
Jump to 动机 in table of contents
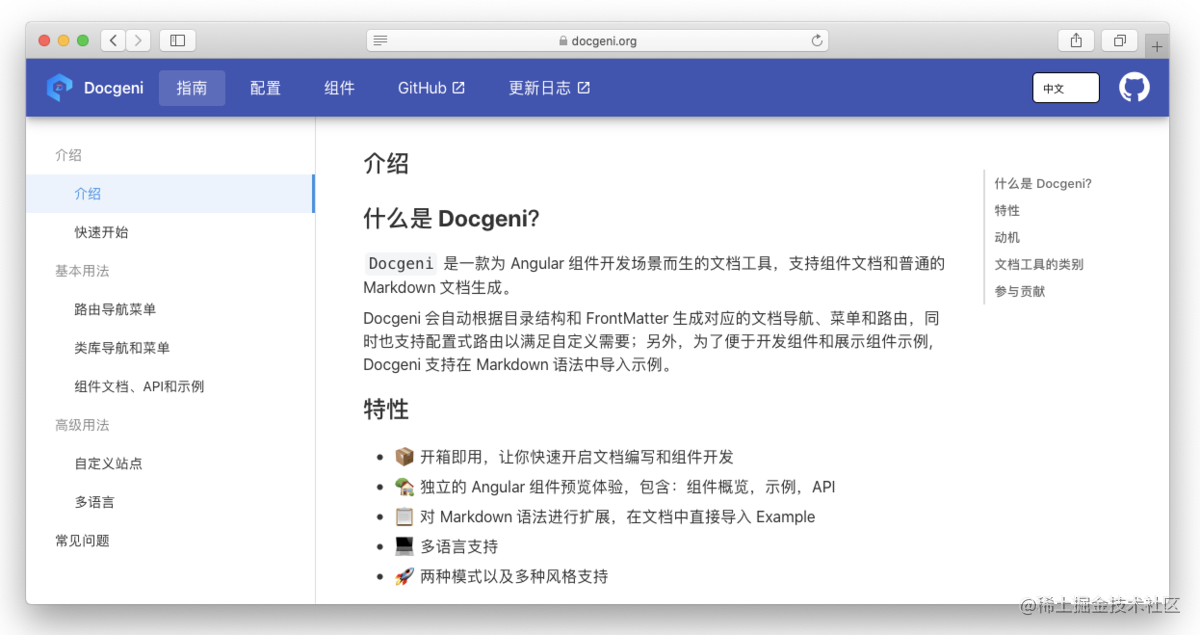1007,238
